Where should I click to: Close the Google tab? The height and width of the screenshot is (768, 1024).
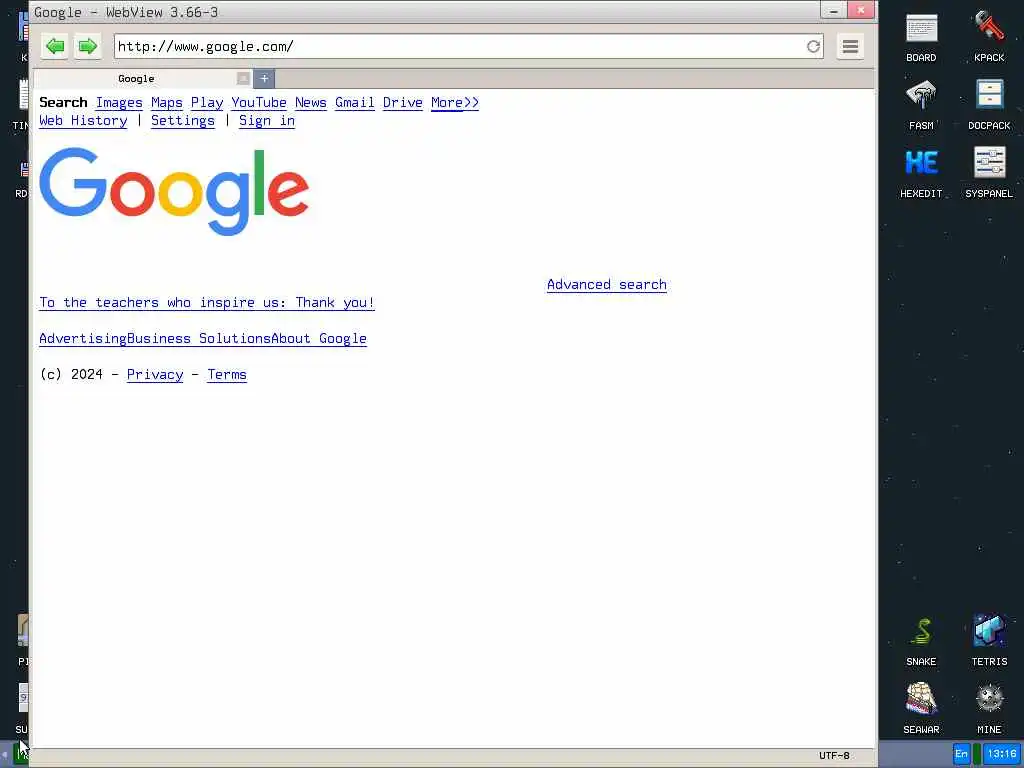(243, 78)
